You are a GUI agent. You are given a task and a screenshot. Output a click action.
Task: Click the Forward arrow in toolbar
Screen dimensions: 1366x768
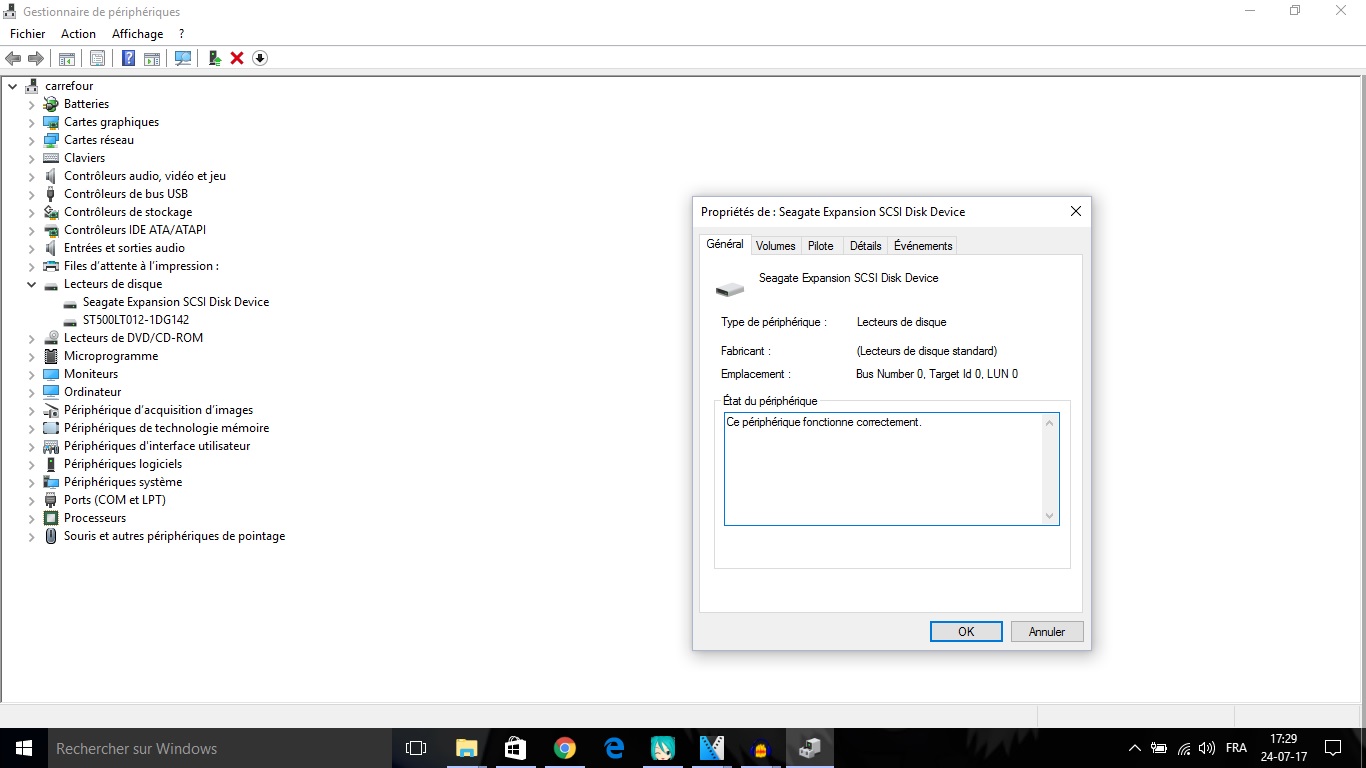(36, 58)
